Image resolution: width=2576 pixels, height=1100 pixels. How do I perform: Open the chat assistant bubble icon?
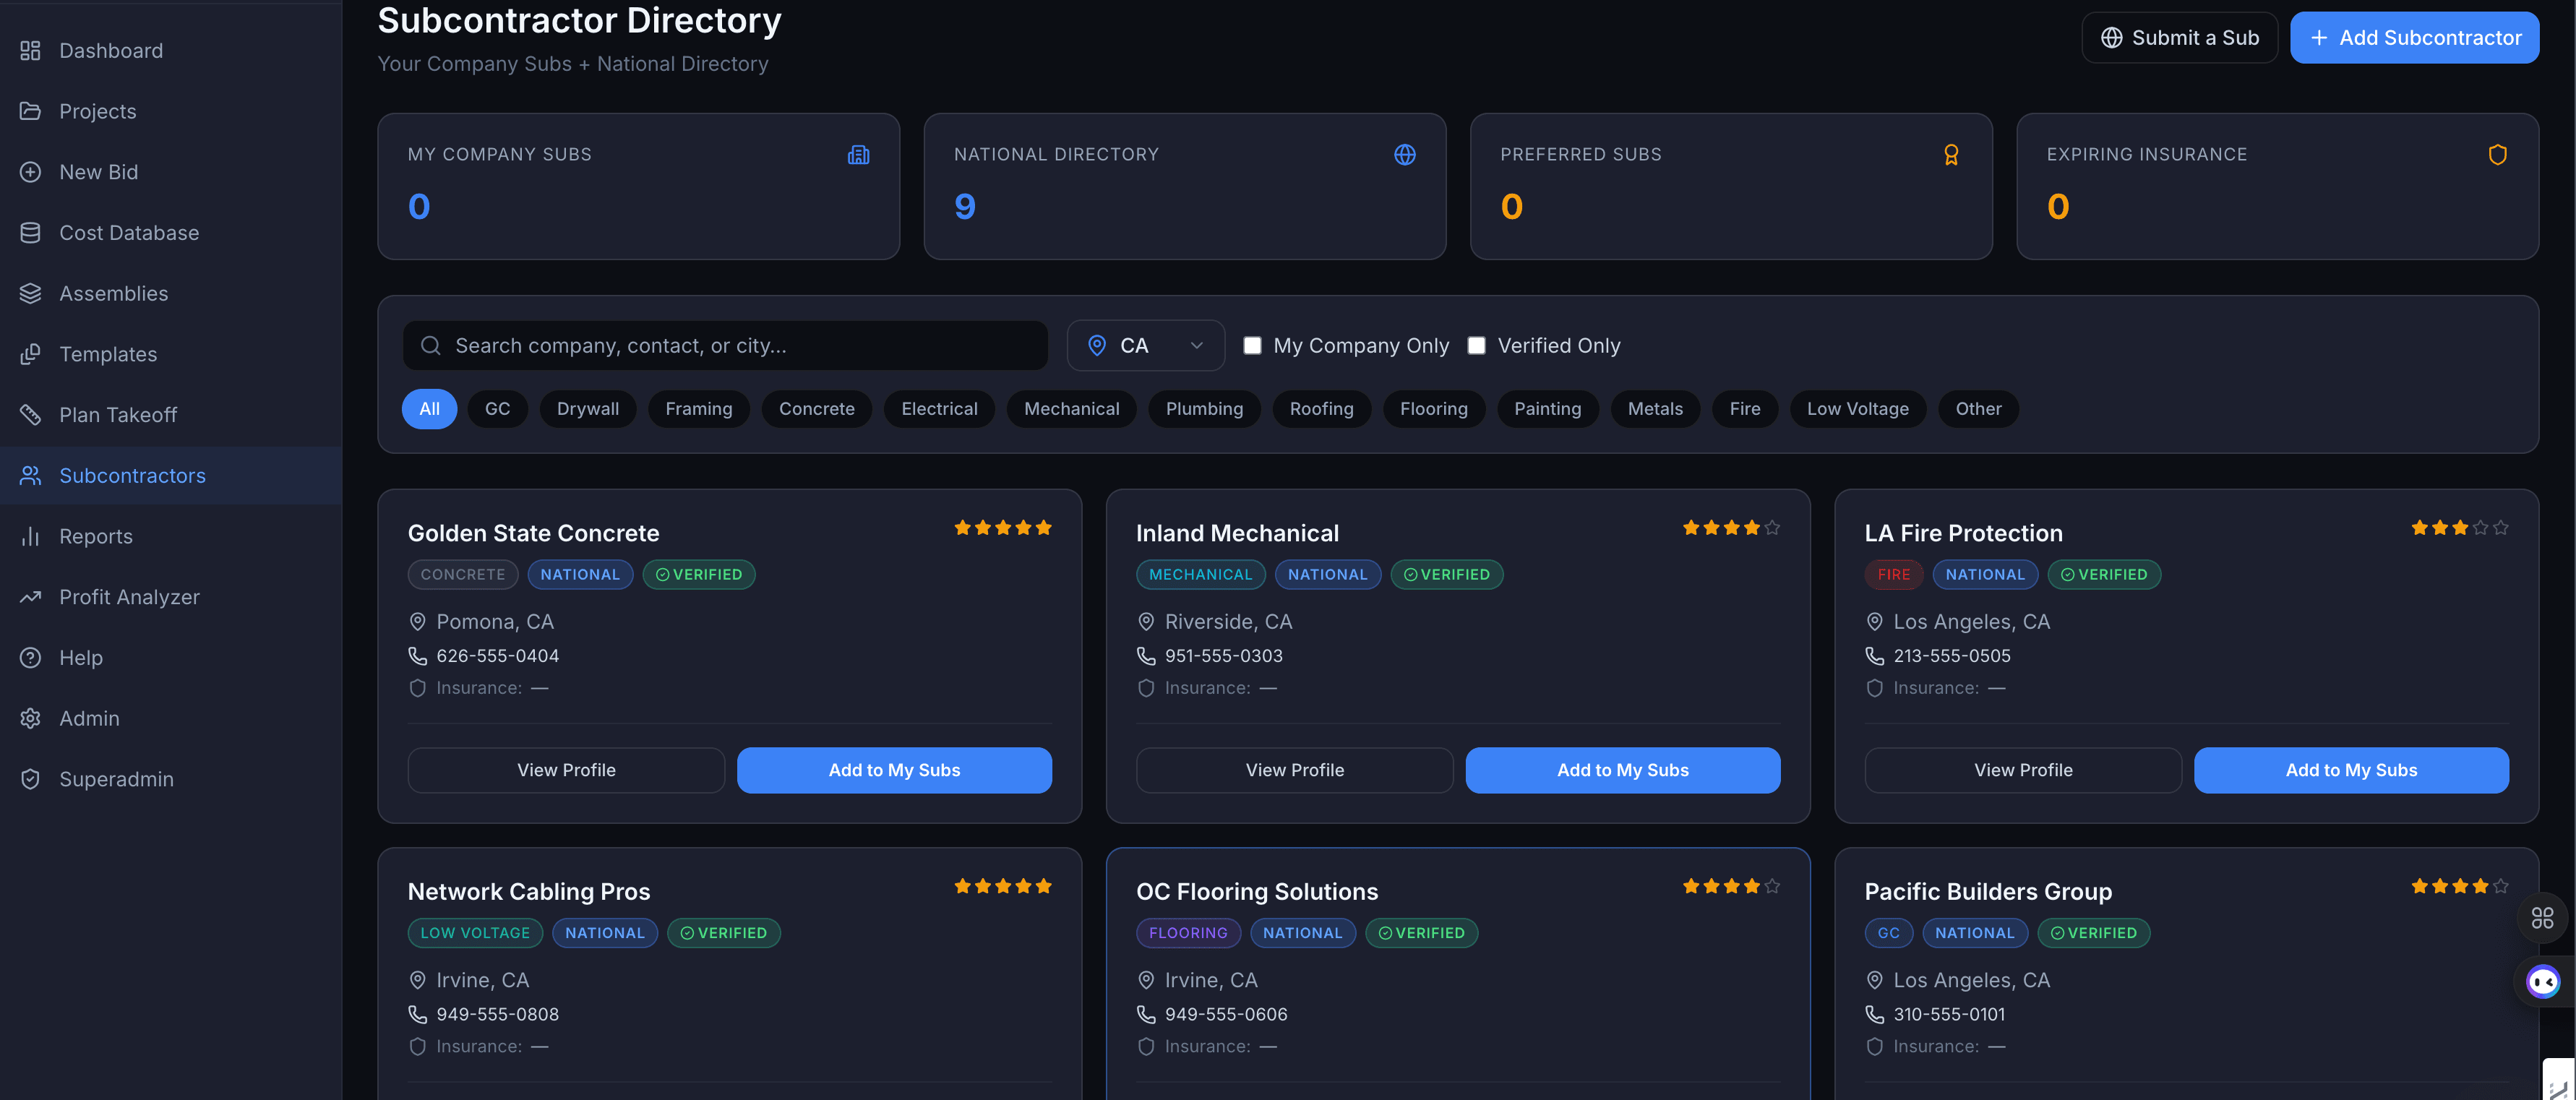click(2543, 981)
